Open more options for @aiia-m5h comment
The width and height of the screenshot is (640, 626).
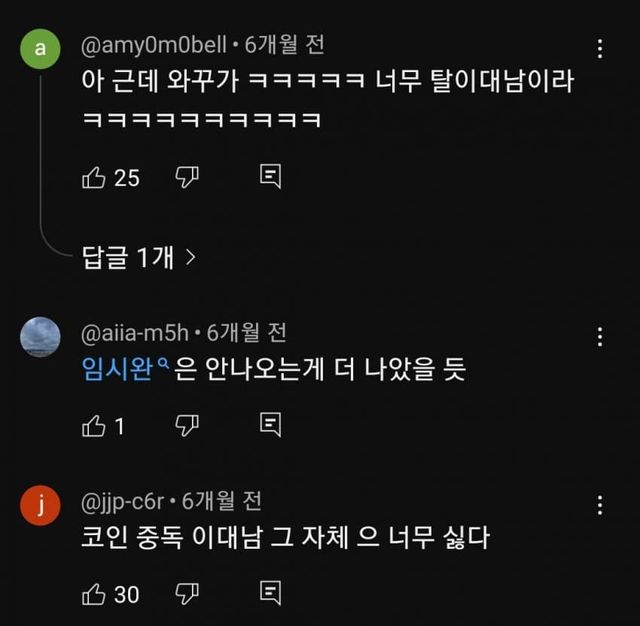(599, 336)
